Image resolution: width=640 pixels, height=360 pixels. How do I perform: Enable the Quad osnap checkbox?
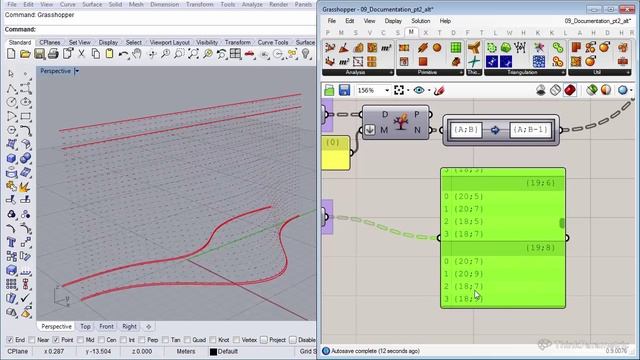[187, 340]
